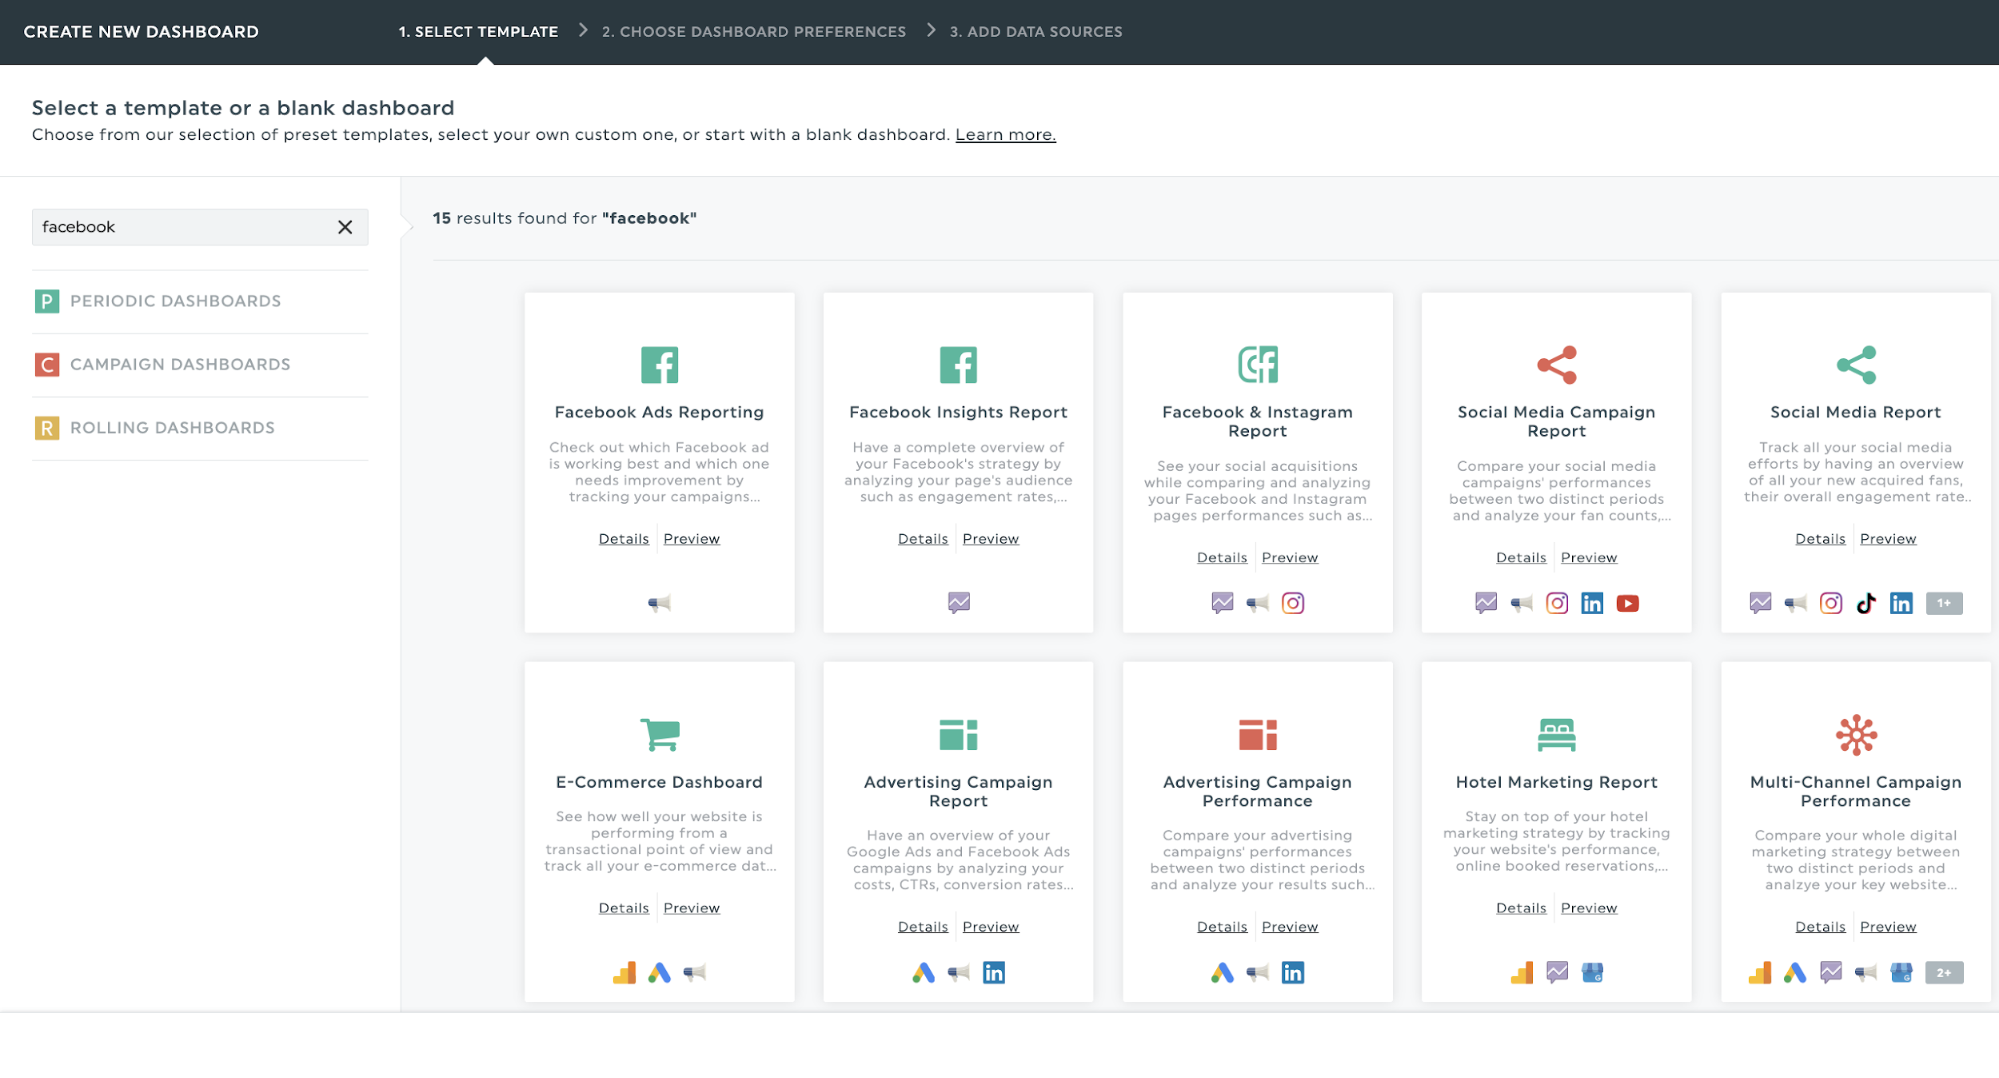Select the Social Media Report title
The width and height of the screenshot is (1999, 1078).
pyautogui.click(x=1855, y=412)
